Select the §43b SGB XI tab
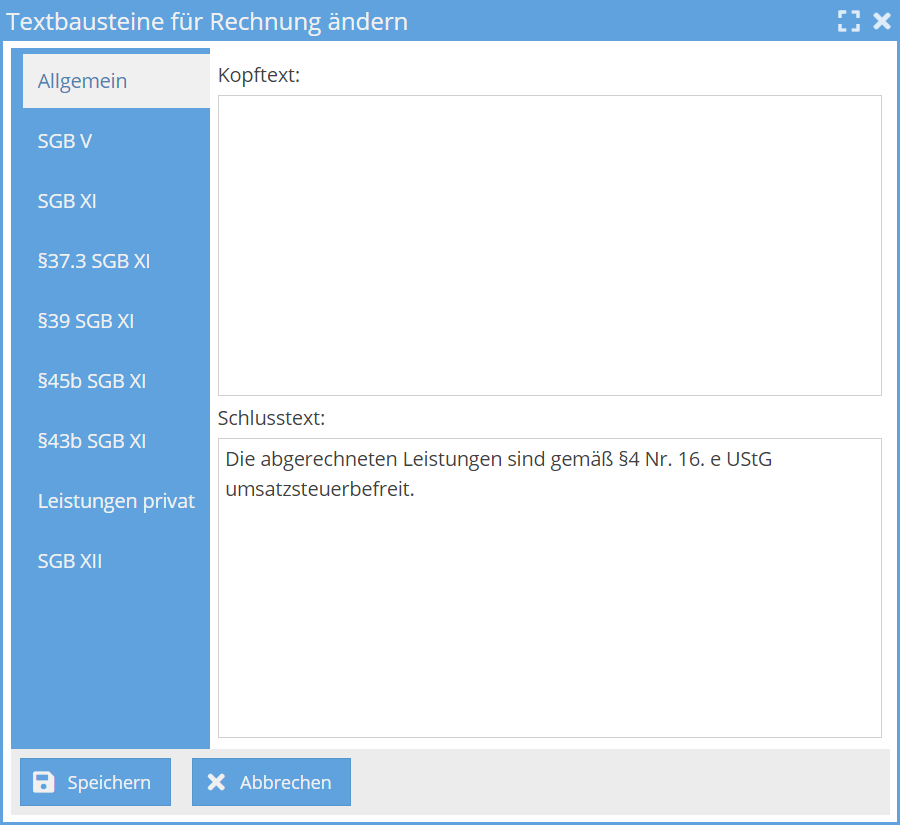The width and height of the screenshot is (900, 825). (92, 441)
